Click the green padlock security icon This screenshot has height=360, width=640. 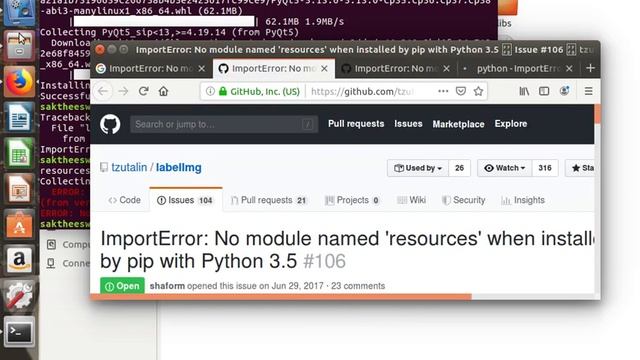[222, 91]
